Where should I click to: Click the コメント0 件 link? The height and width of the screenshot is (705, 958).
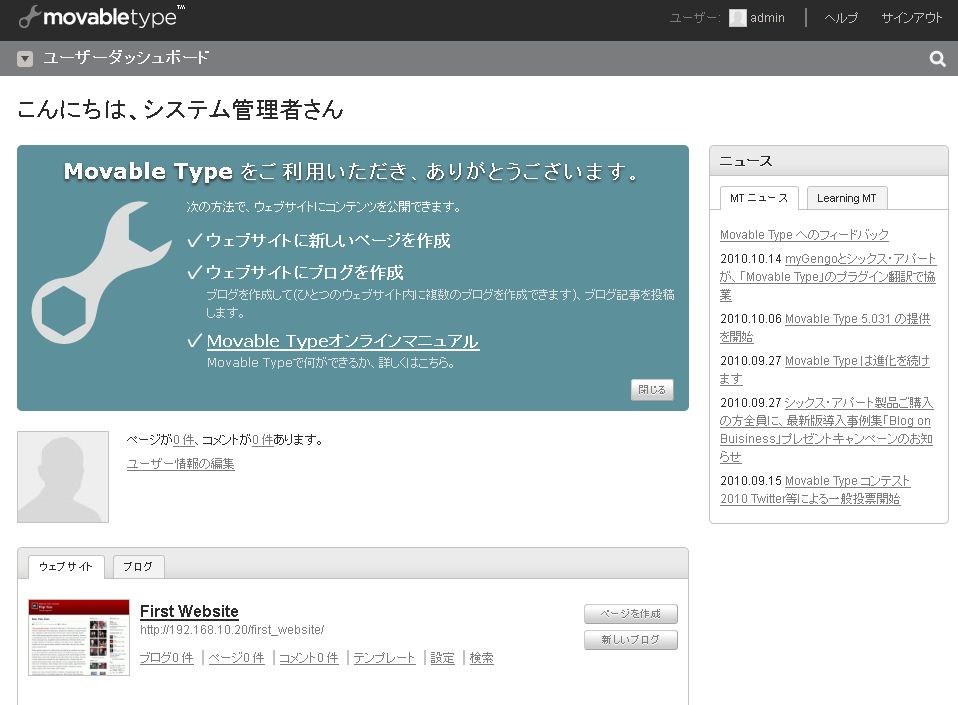[x=309, y=658]
